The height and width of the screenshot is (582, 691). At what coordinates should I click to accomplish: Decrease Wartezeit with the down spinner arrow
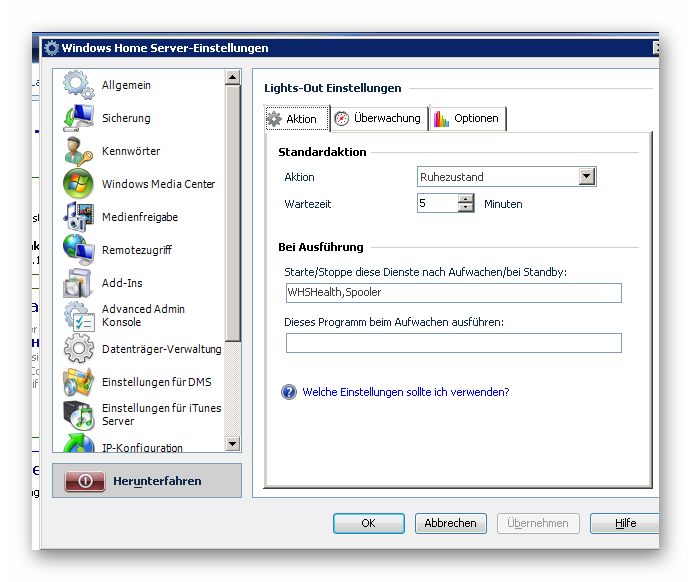[x=465, y=208]
